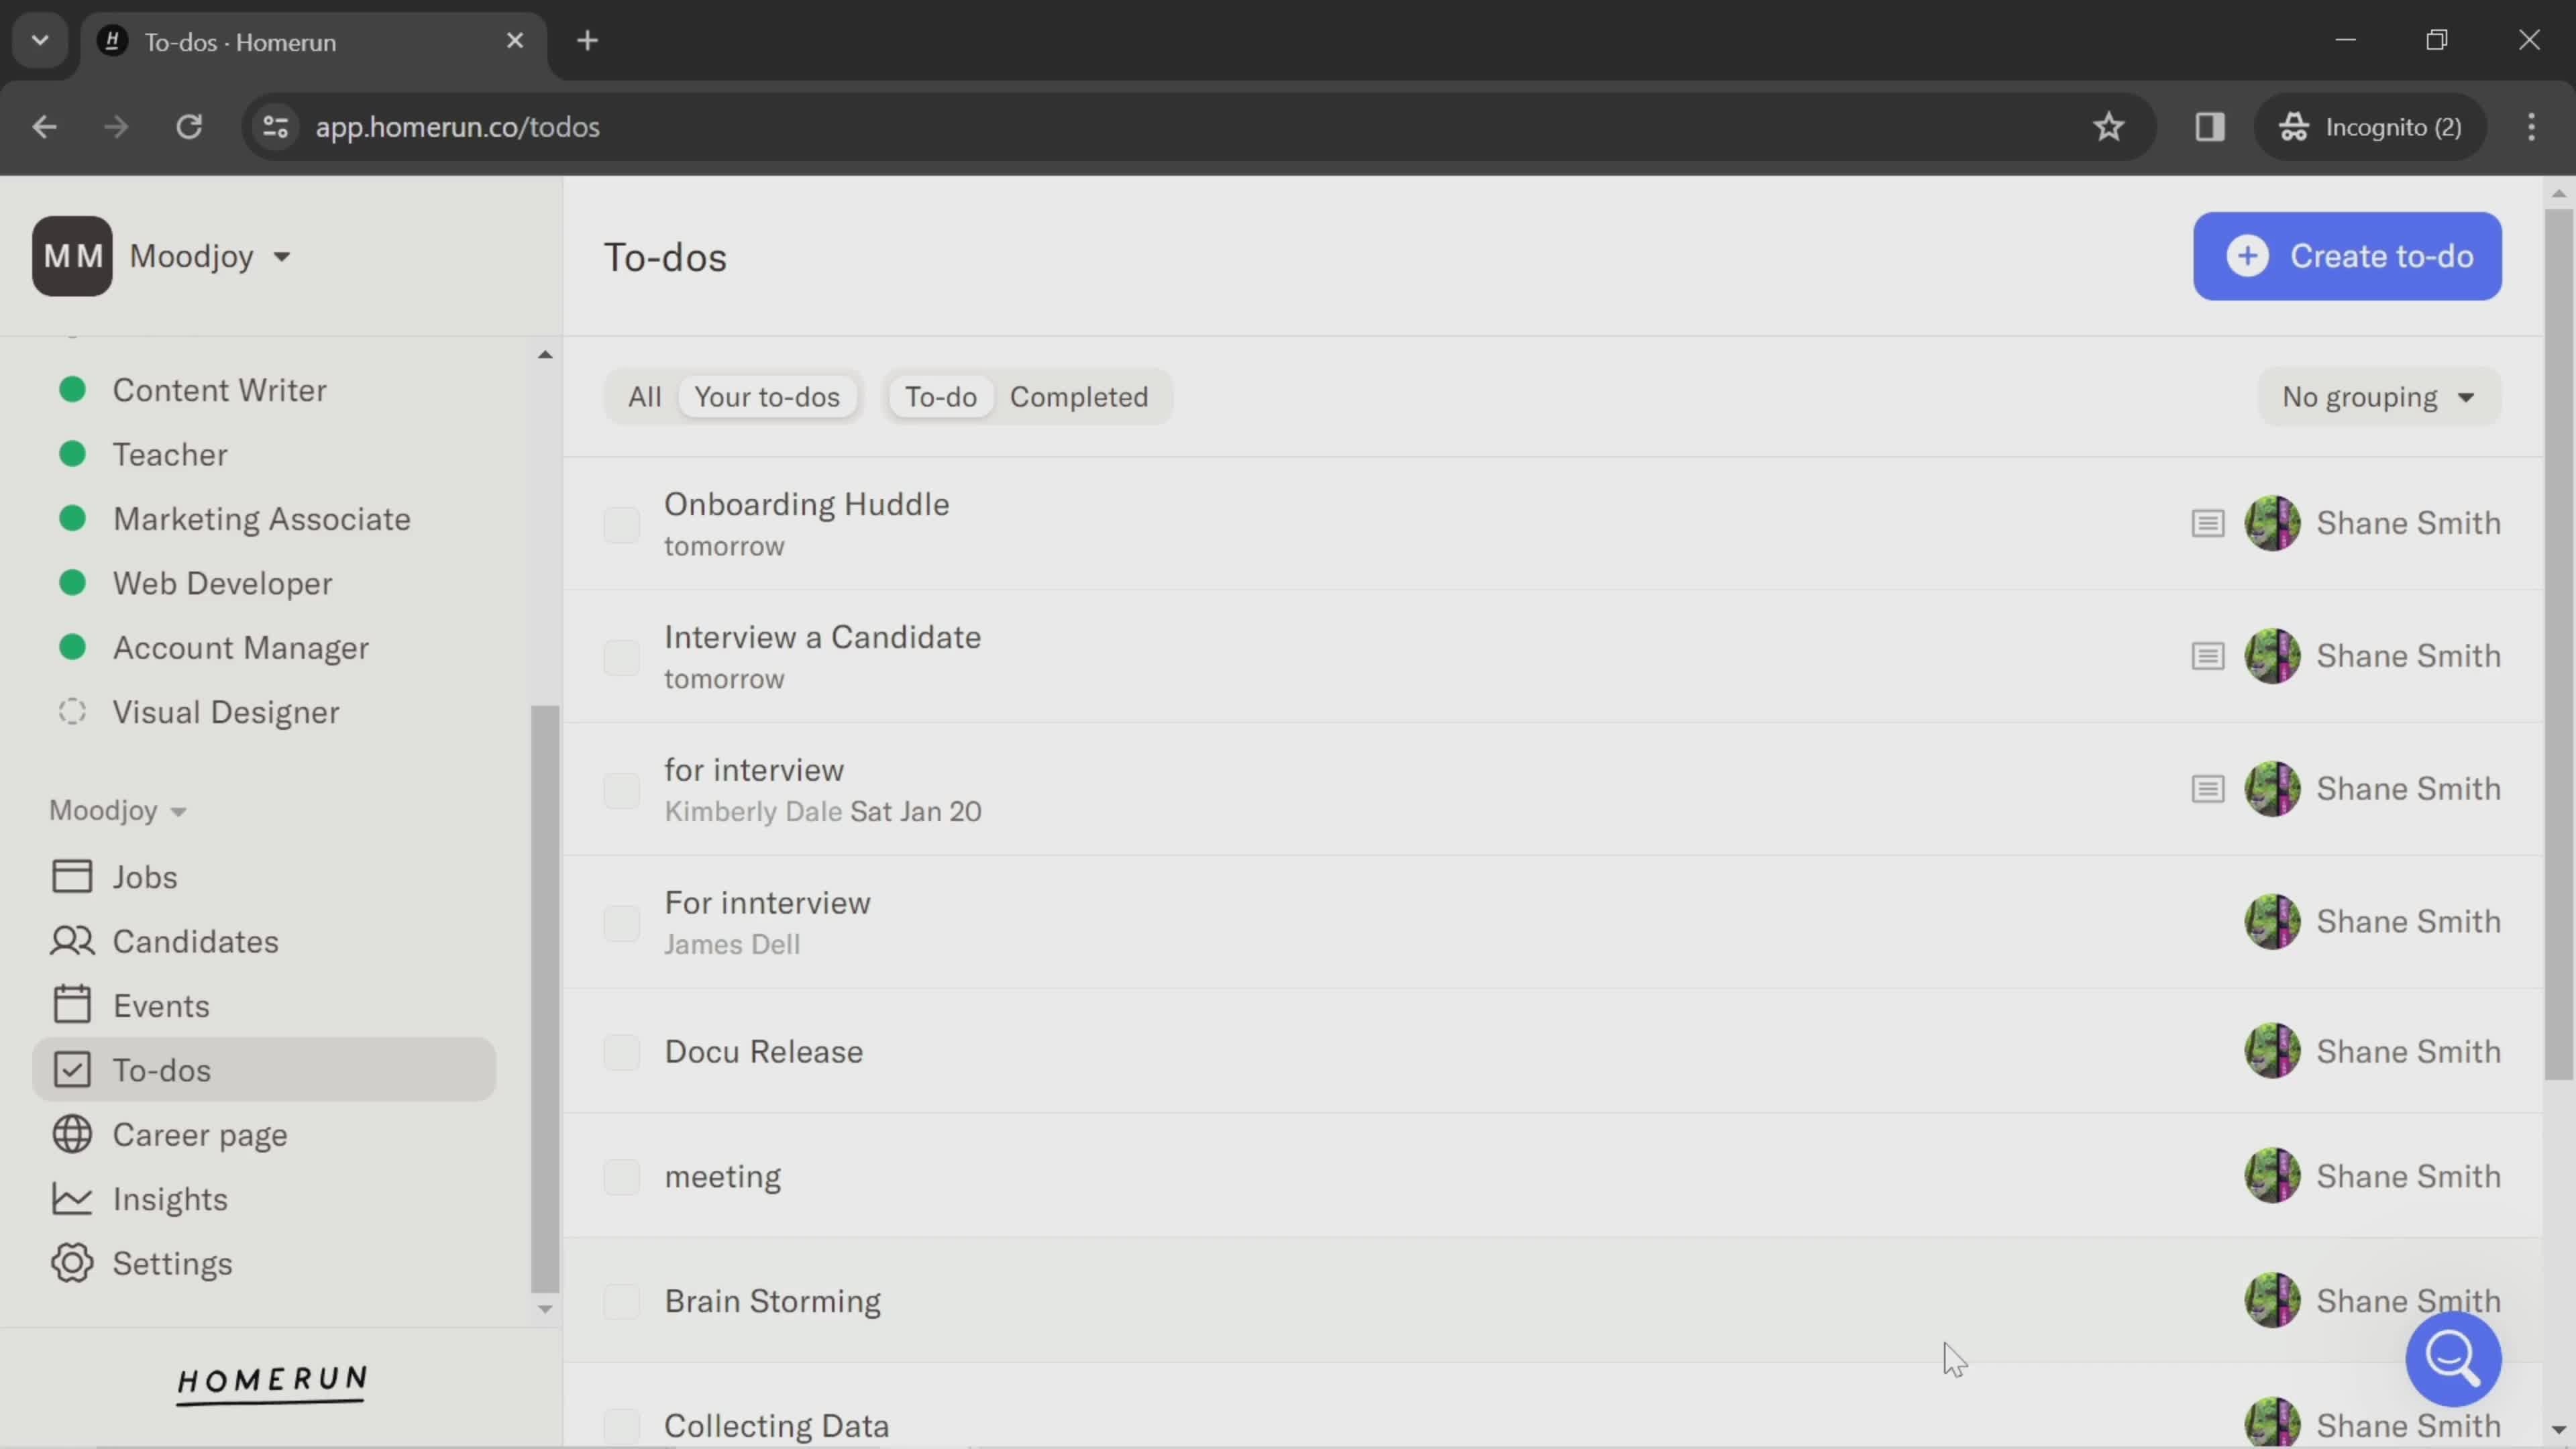The width and height of the screenshot is (2576, 1449).
Task: Go back to previous page
Action: click(x=44, y=127)
